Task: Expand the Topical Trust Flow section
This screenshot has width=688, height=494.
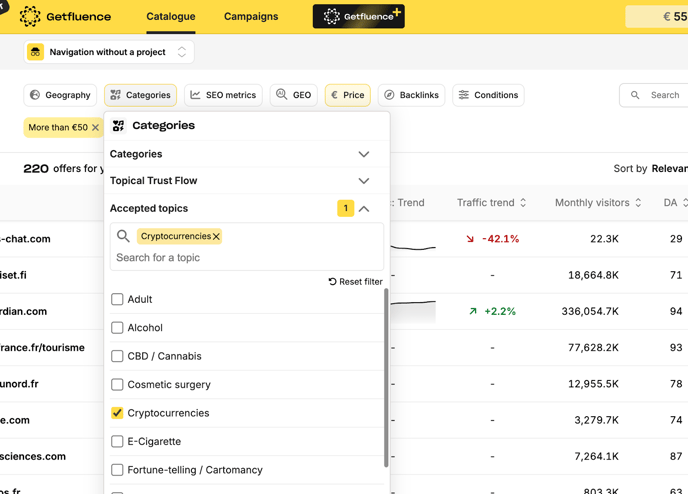Action: 364,181
